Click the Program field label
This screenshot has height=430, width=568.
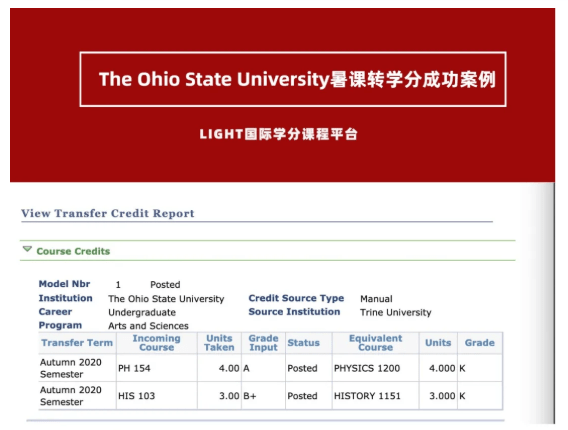pos(60,325)
